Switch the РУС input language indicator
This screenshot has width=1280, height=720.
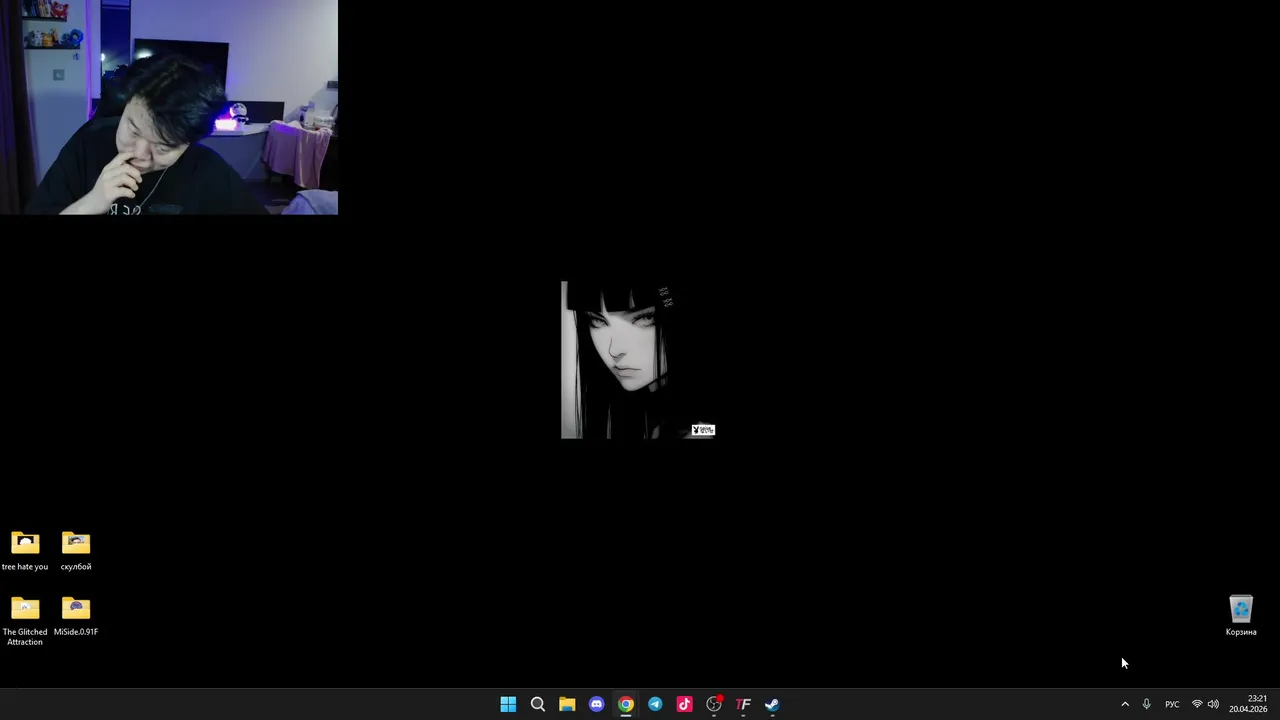pos(1172,704)
